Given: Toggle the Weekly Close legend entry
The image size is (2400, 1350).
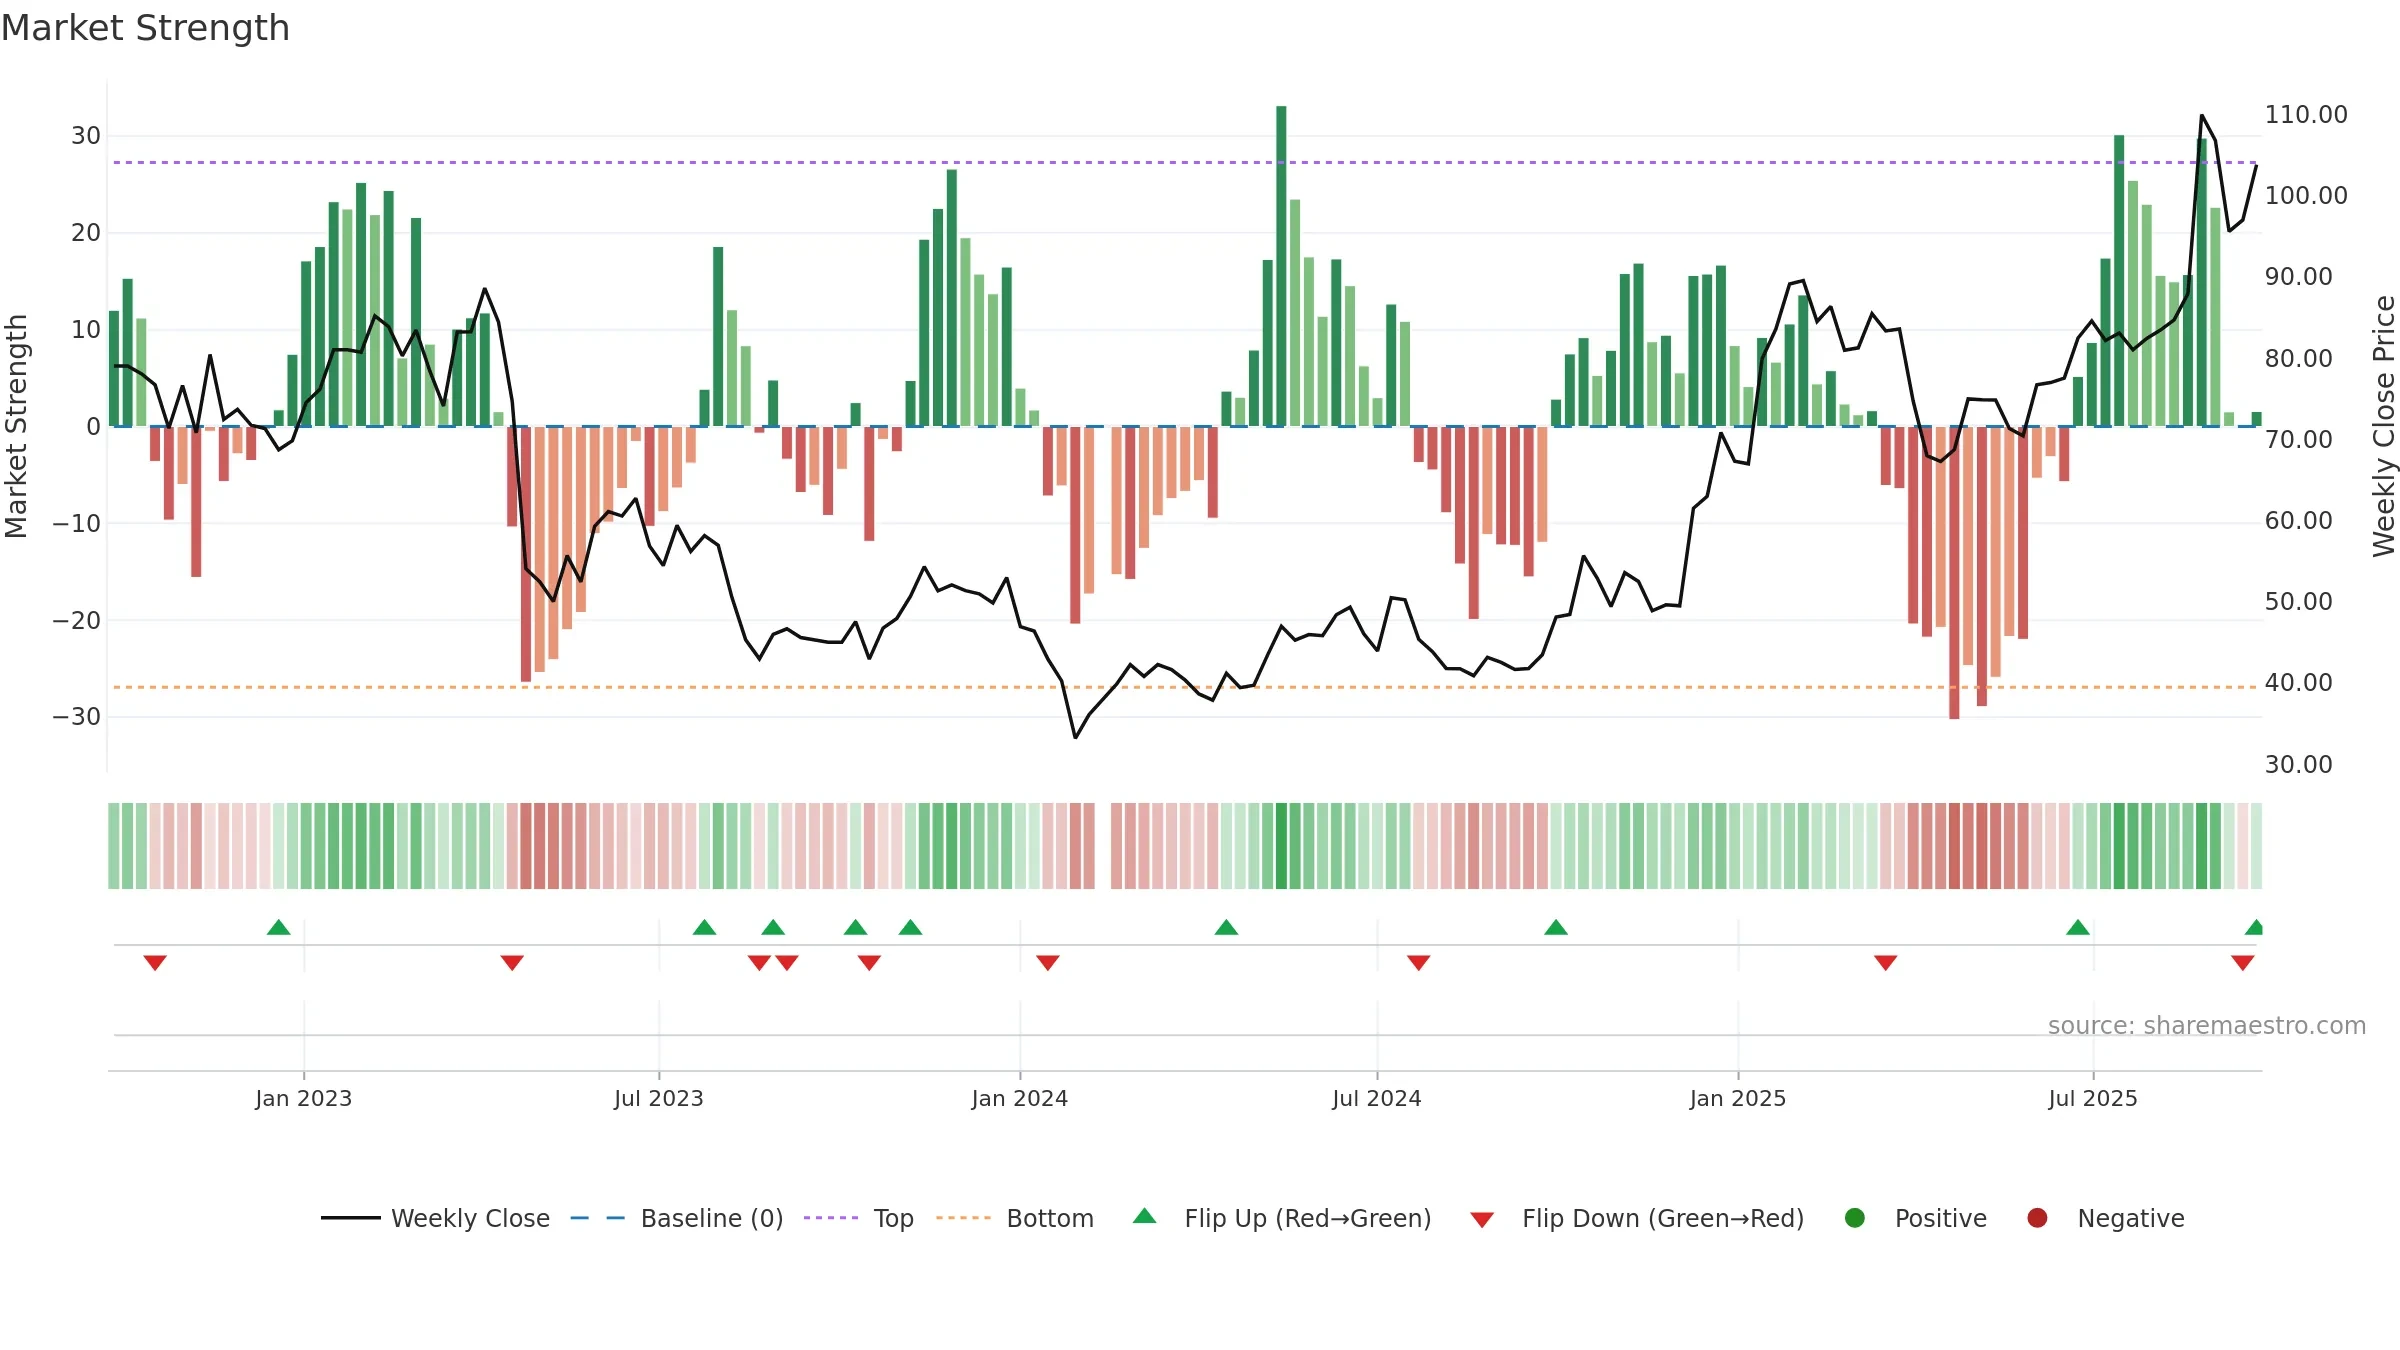Looking at the screenshot, I should (435, 1218).
